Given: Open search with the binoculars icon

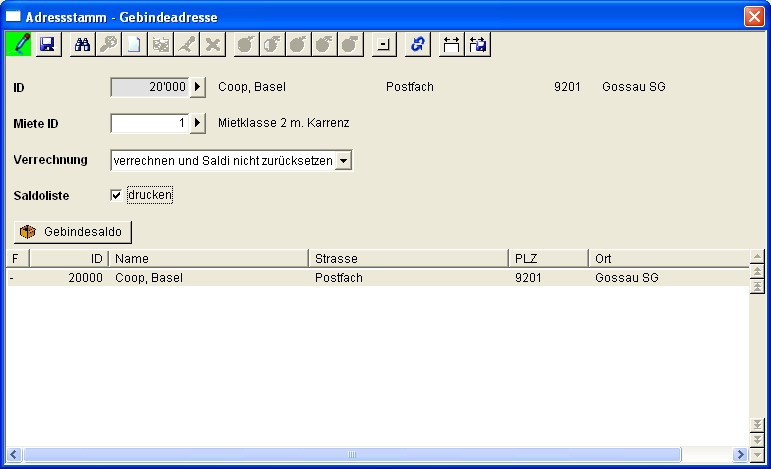Looking at the screenshot, I should point(82,45).
